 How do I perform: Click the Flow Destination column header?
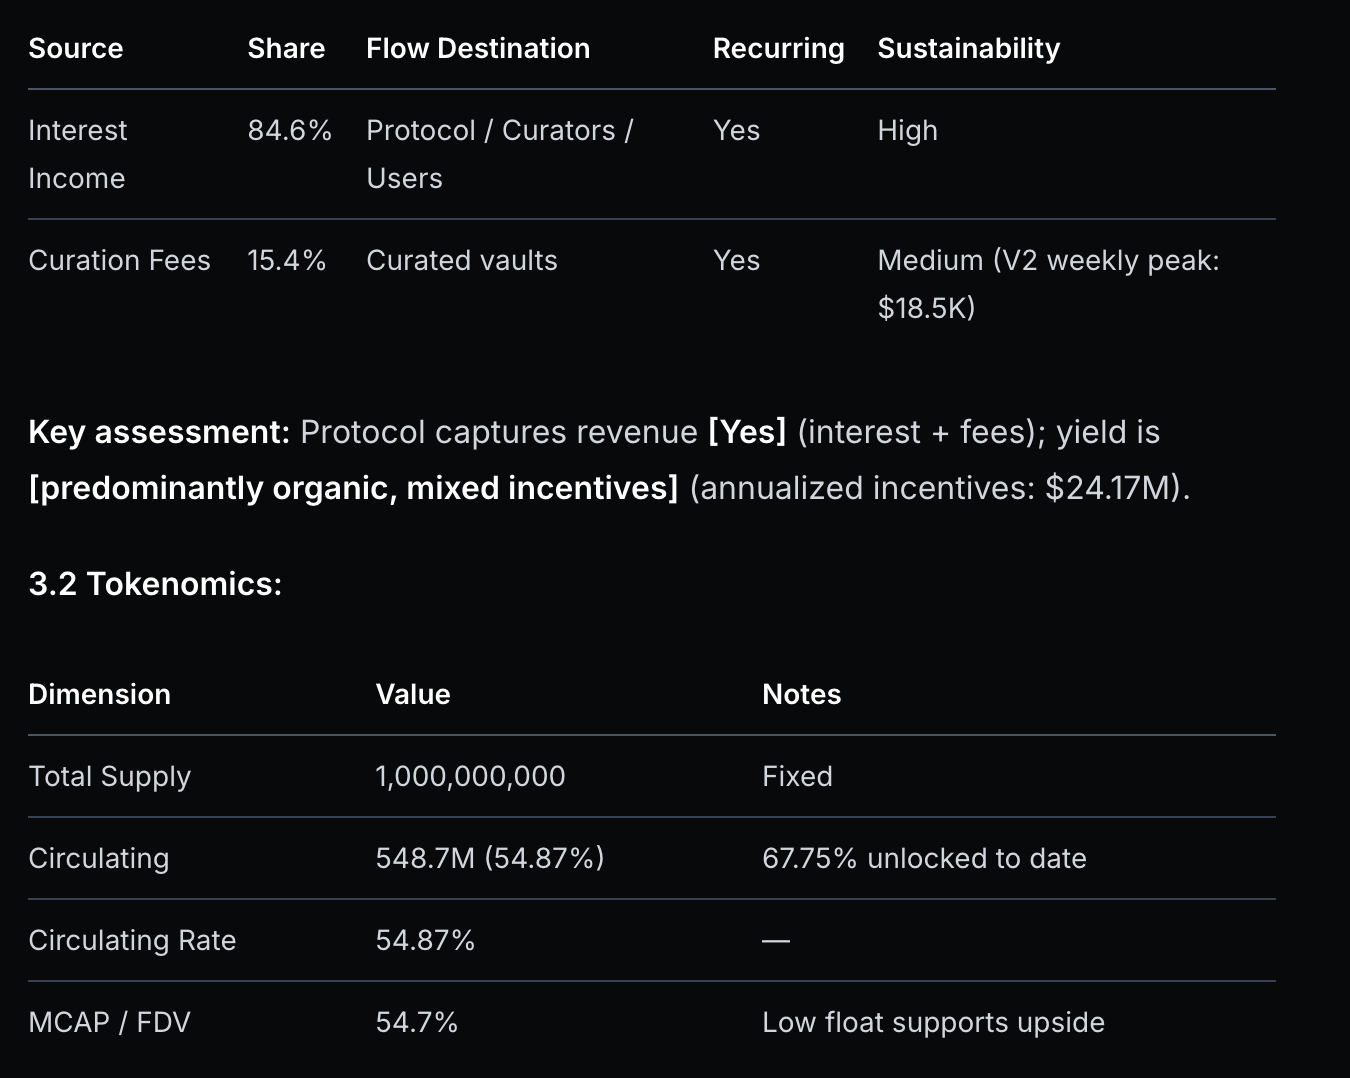[x=478, y=48]
